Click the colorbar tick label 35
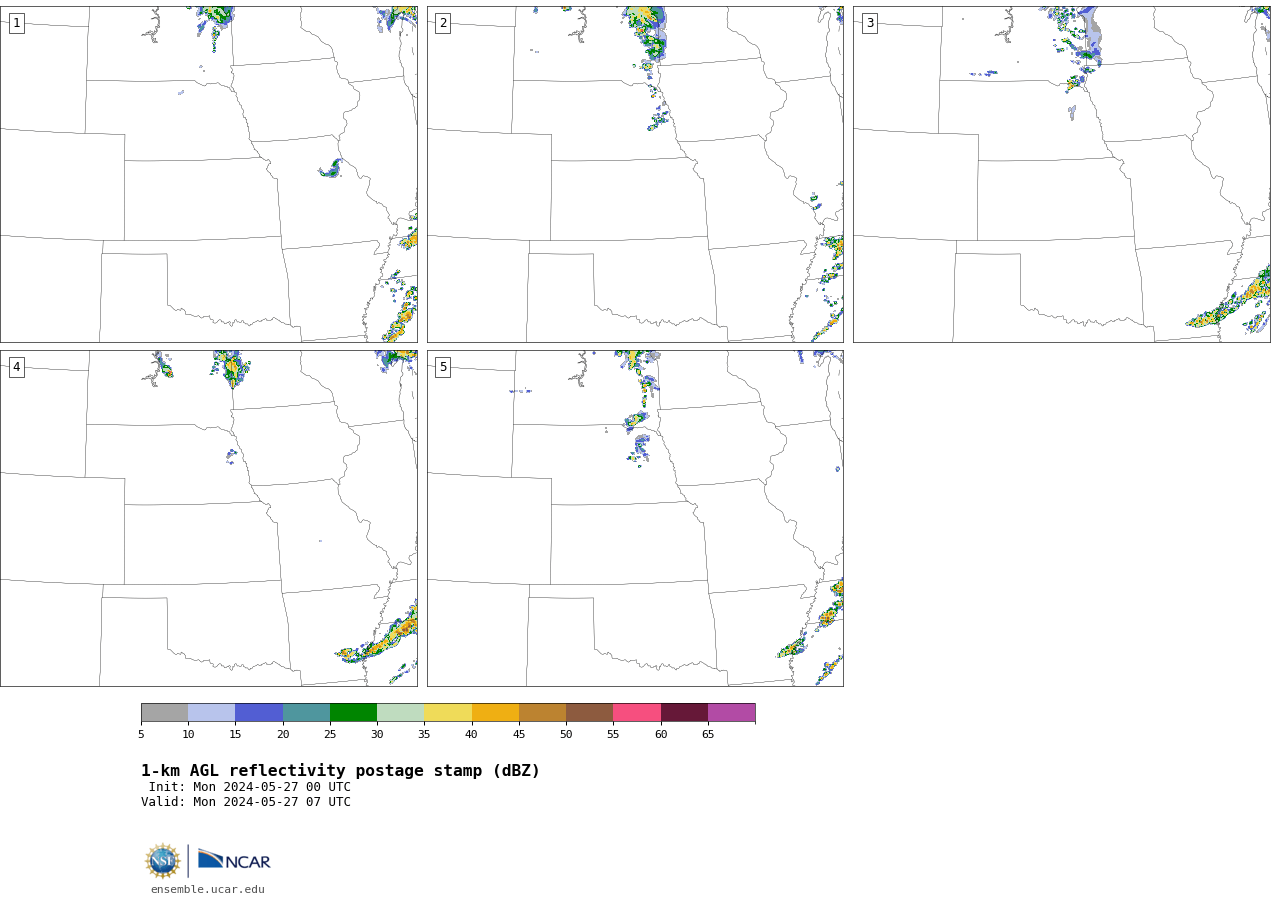The height and width of the screenshot is (901, 1280). click(424, 735)
